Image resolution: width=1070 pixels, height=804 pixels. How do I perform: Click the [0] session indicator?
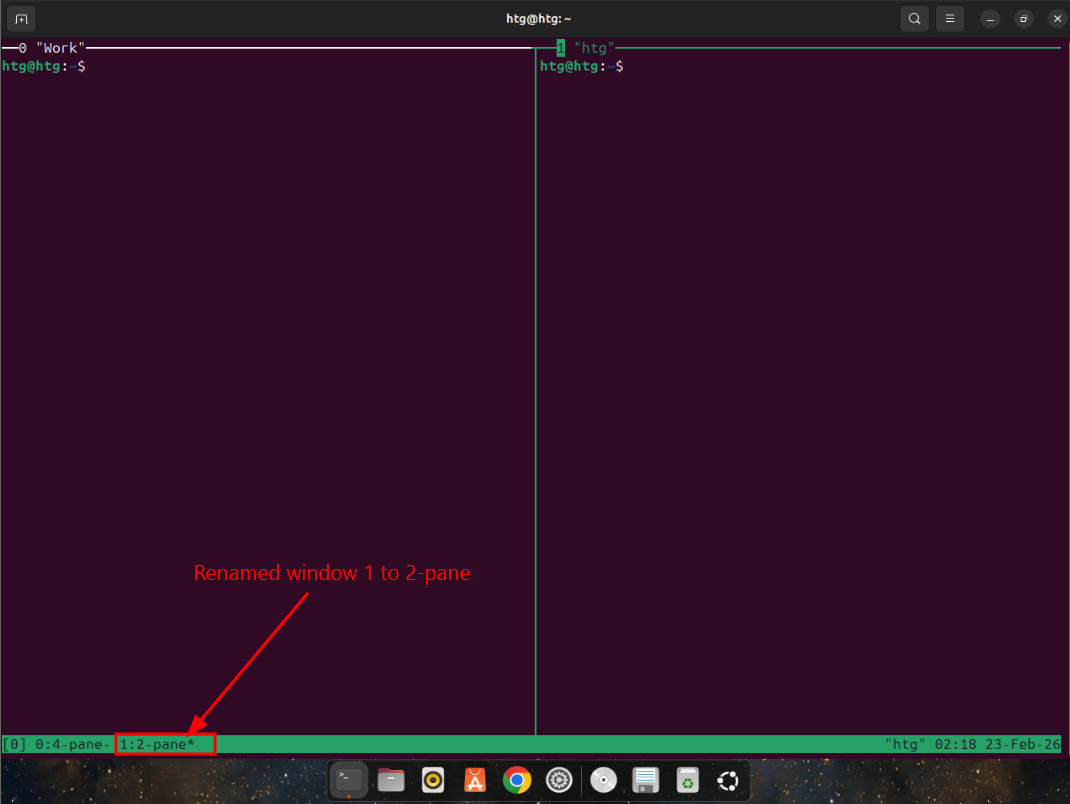click(x=14, y=744)
